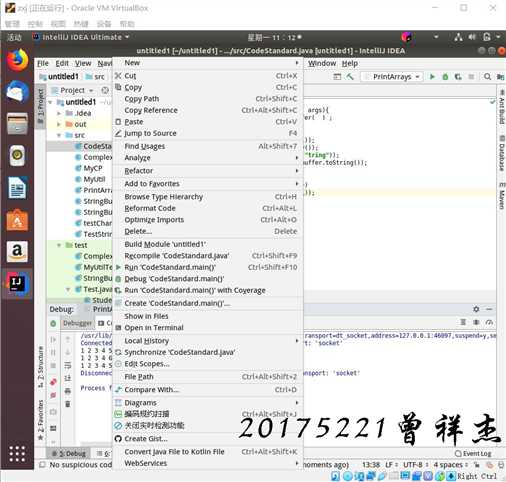Collapse the src folder
This screenshot has width=506, height=482.
click(59, 135)
